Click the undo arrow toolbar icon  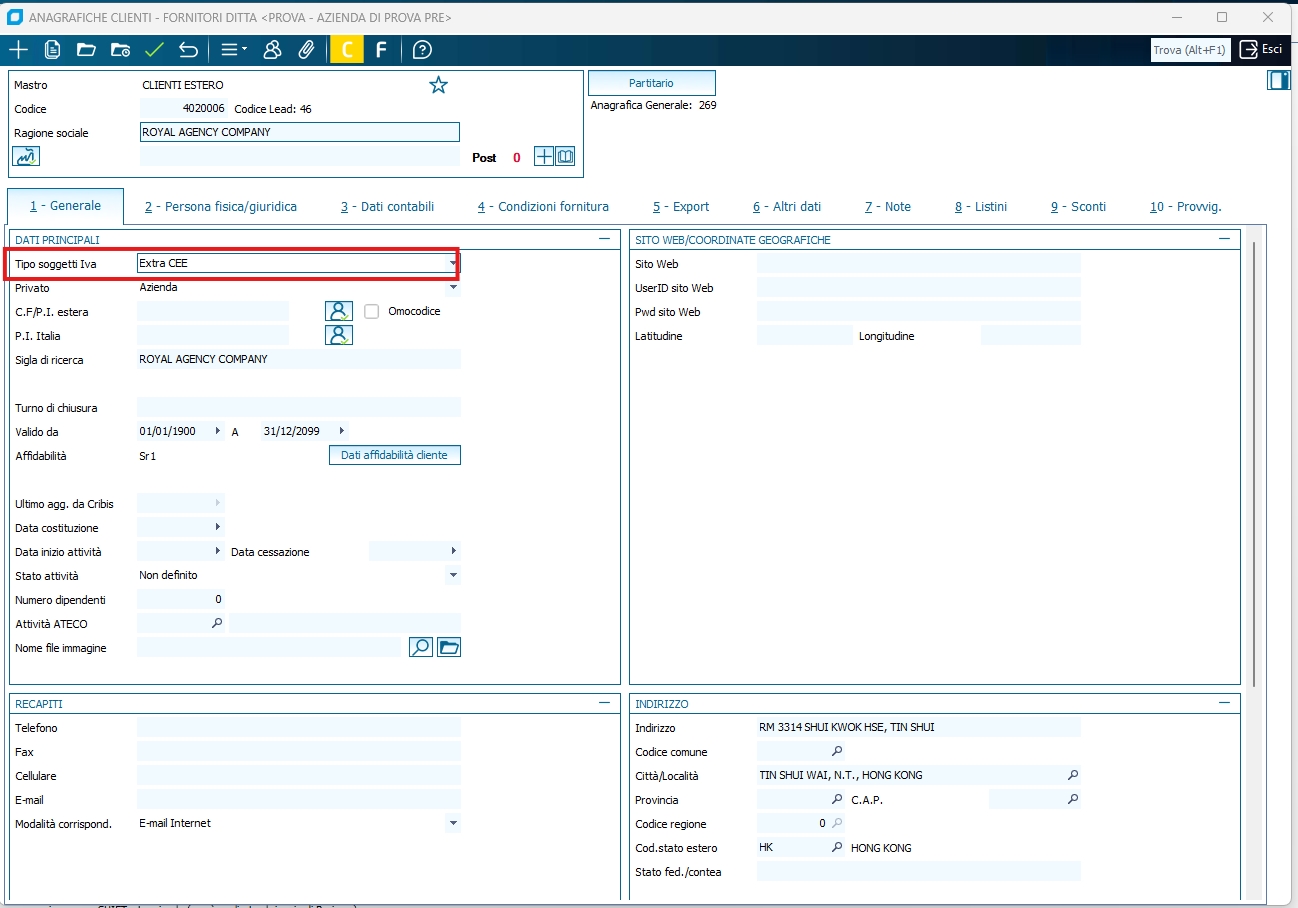point(188,50)
